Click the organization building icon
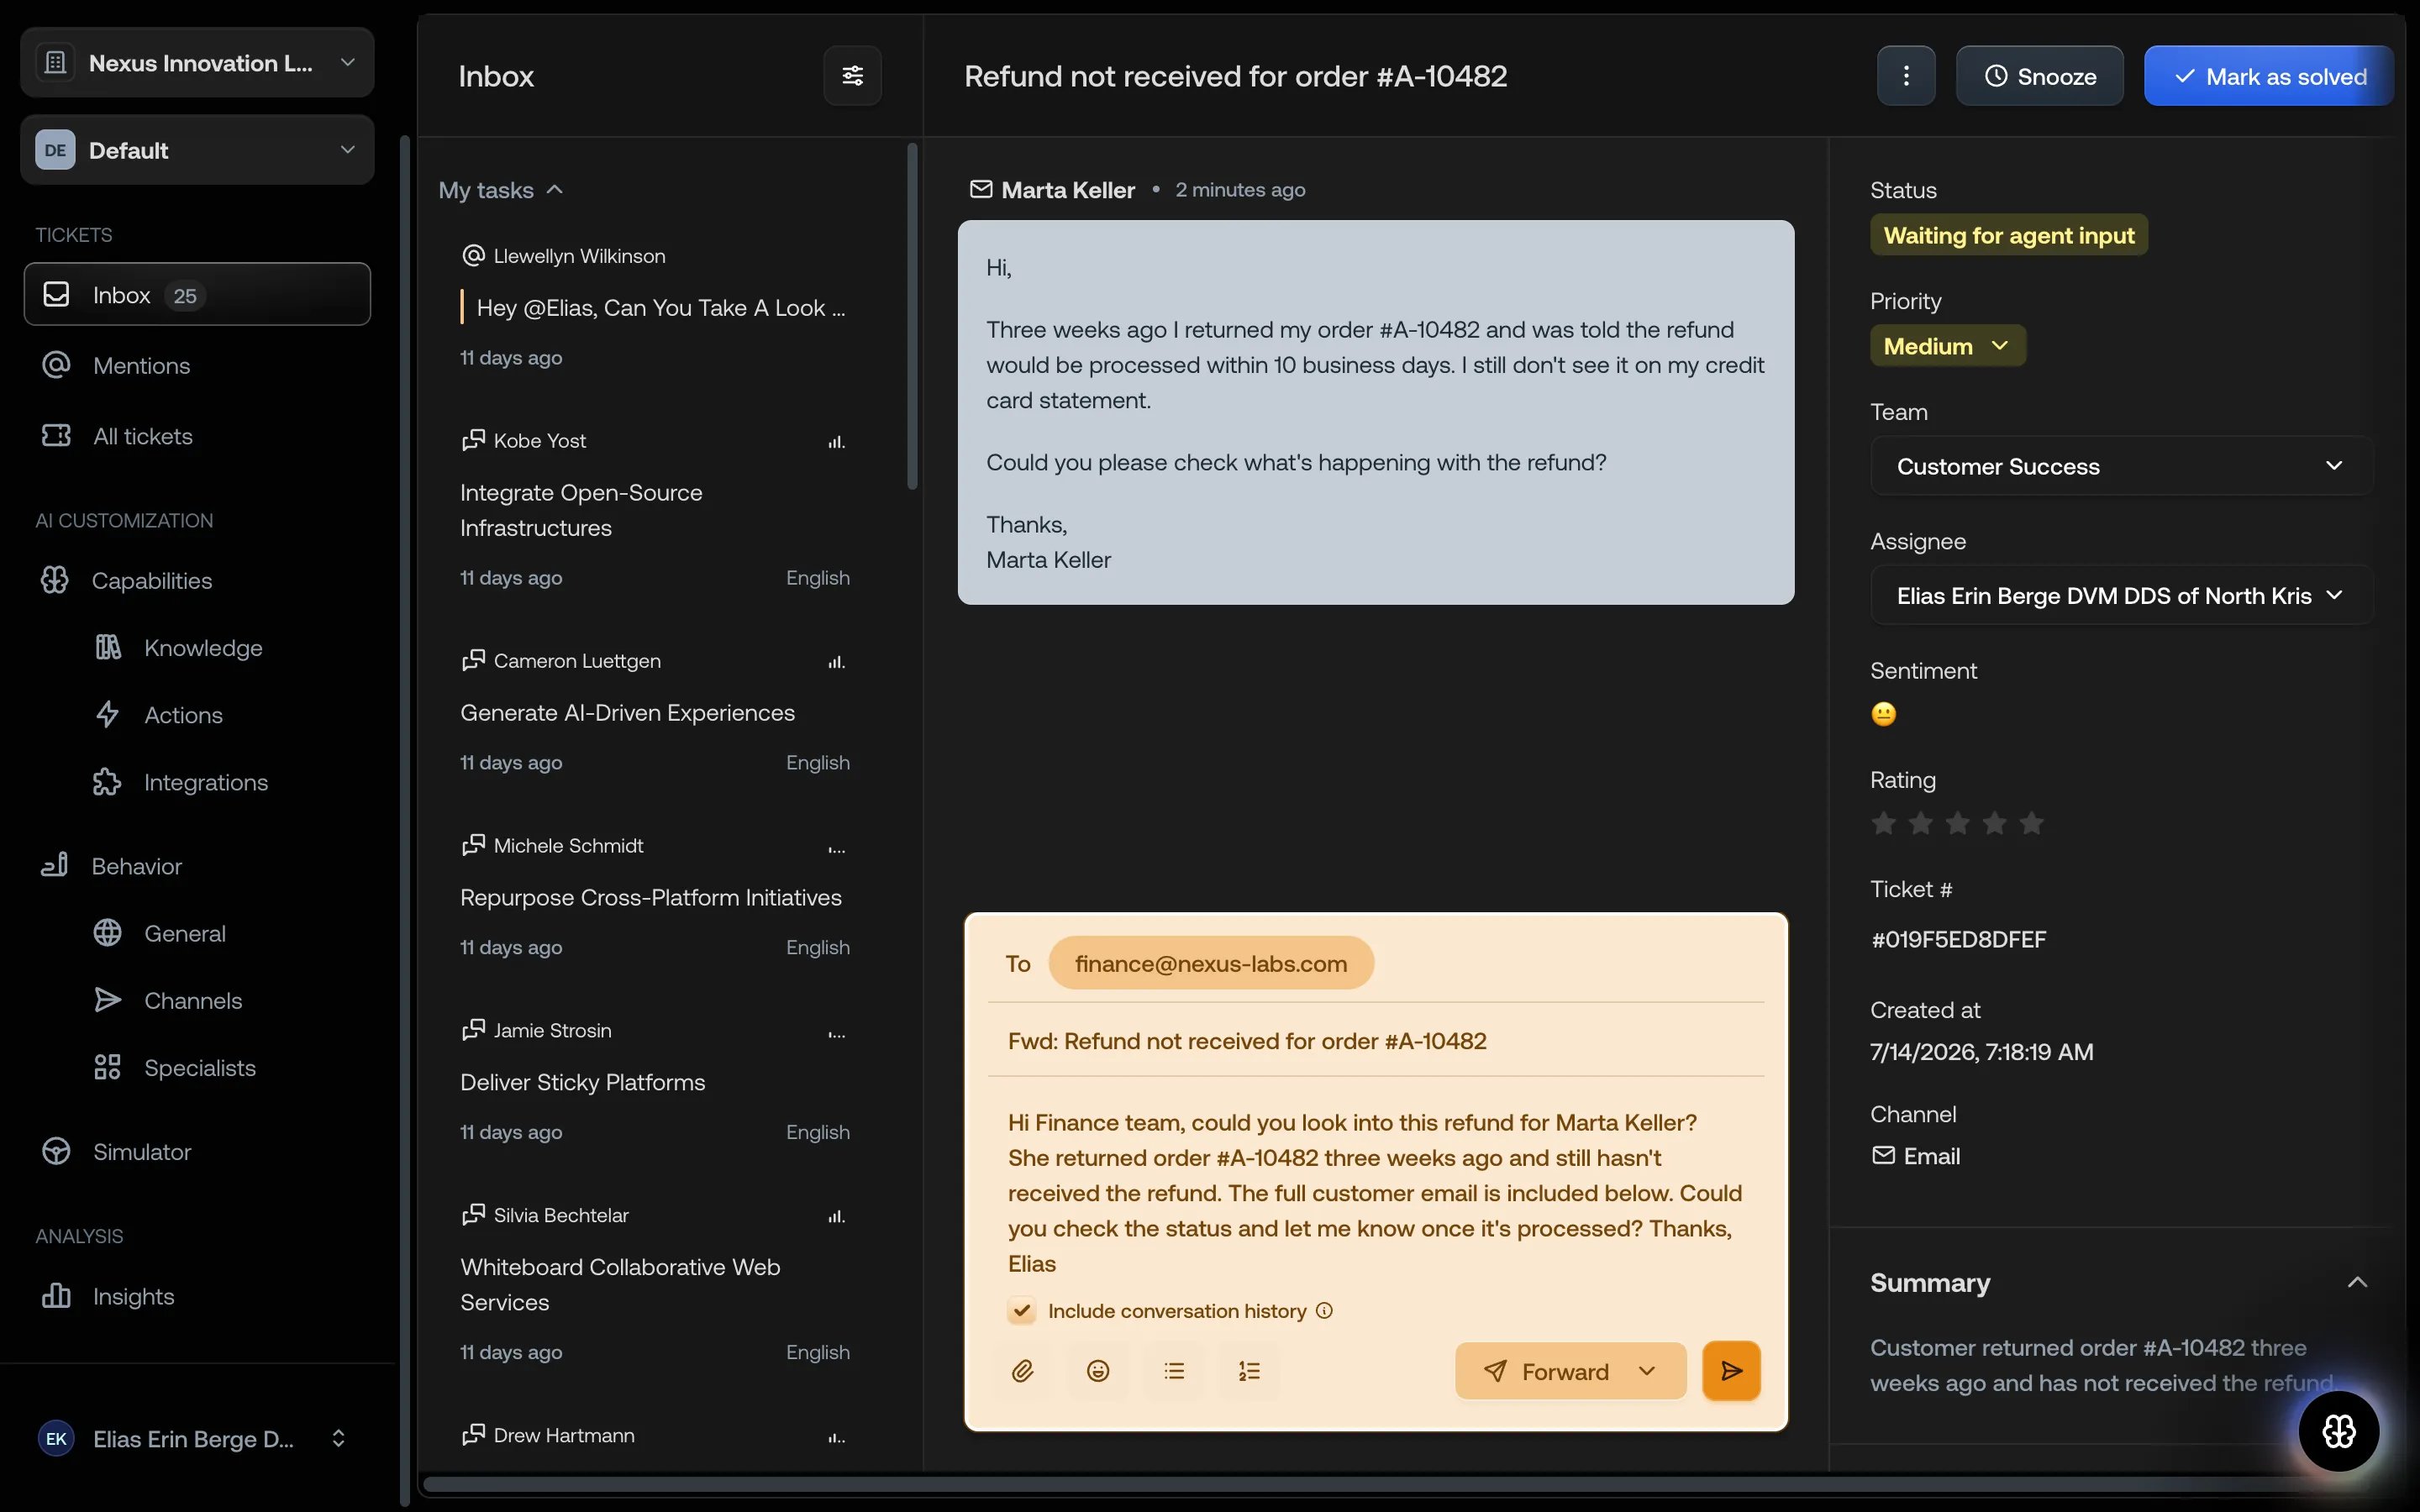This screenshot has height=1512, width=2420. 55,63
